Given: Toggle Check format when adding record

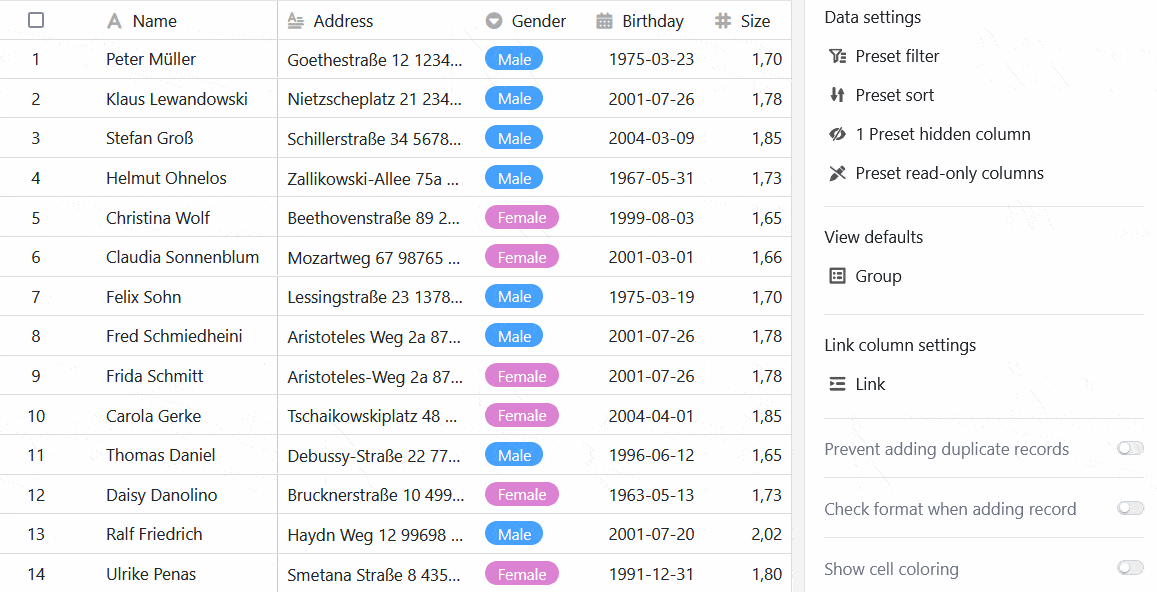Looking at the screenshot, I should pos(1130,509).
